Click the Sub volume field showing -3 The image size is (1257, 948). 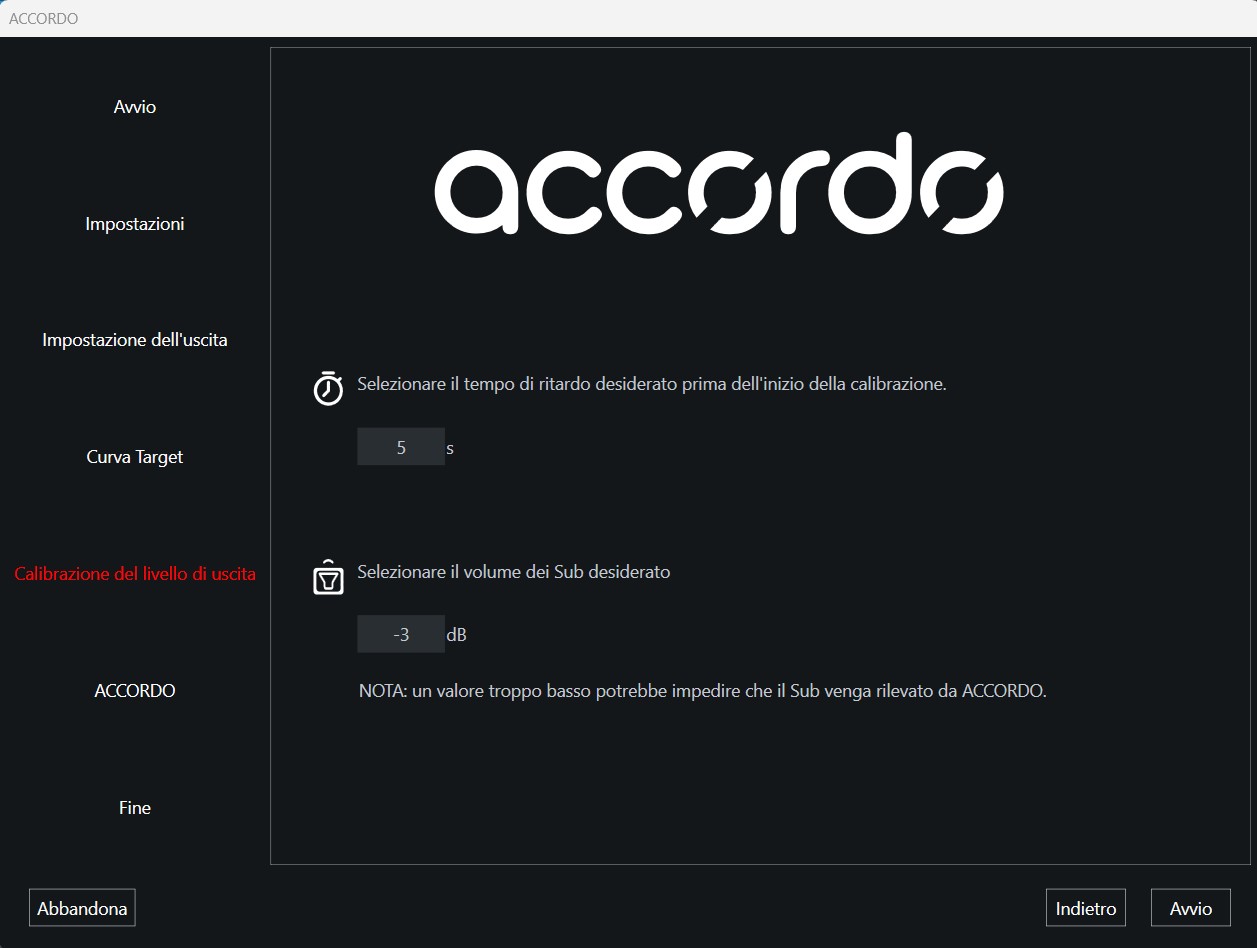coord(401,634)
